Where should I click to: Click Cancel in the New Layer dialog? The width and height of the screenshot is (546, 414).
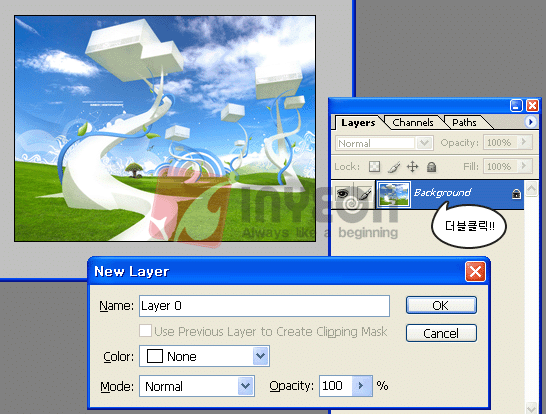[441, 333]
